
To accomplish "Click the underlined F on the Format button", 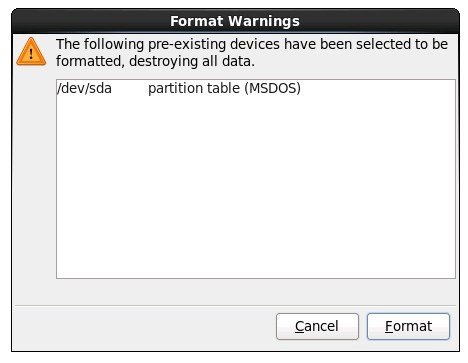I will tap(389, 326).
